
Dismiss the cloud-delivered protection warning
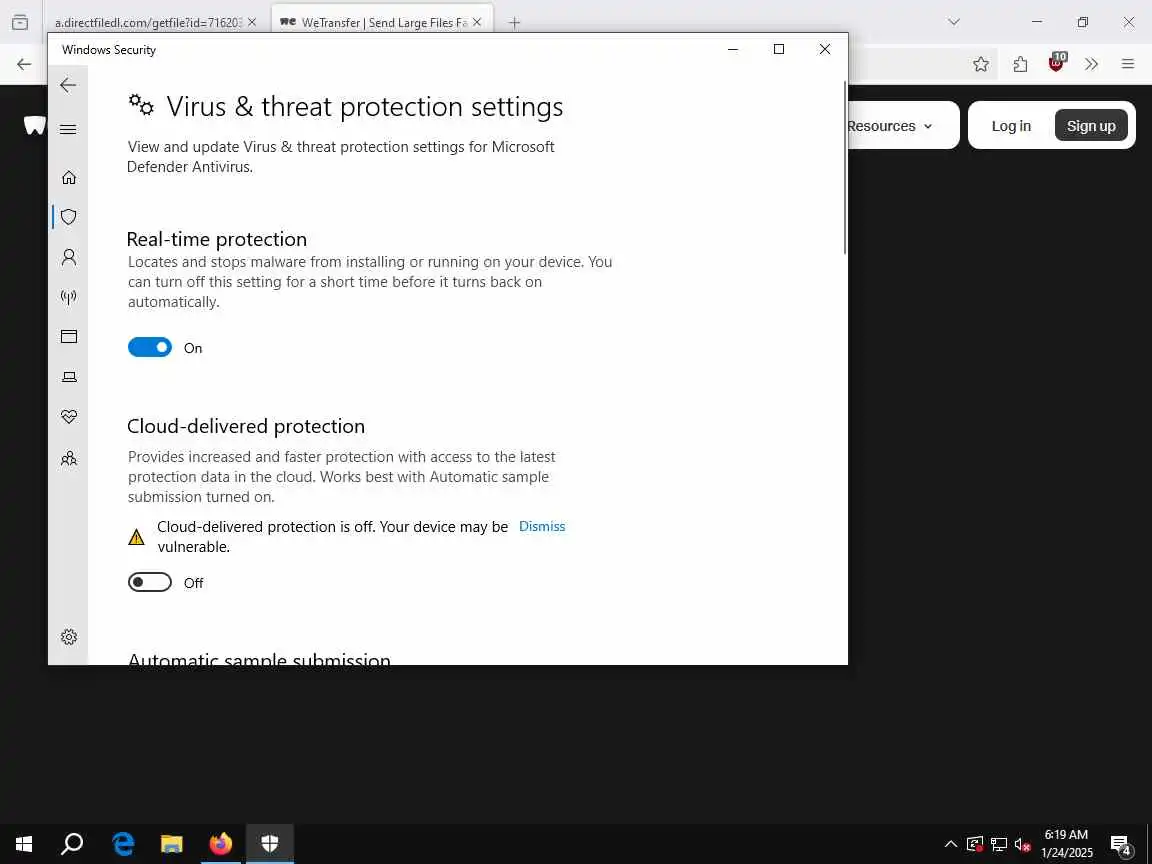[541, 526]
